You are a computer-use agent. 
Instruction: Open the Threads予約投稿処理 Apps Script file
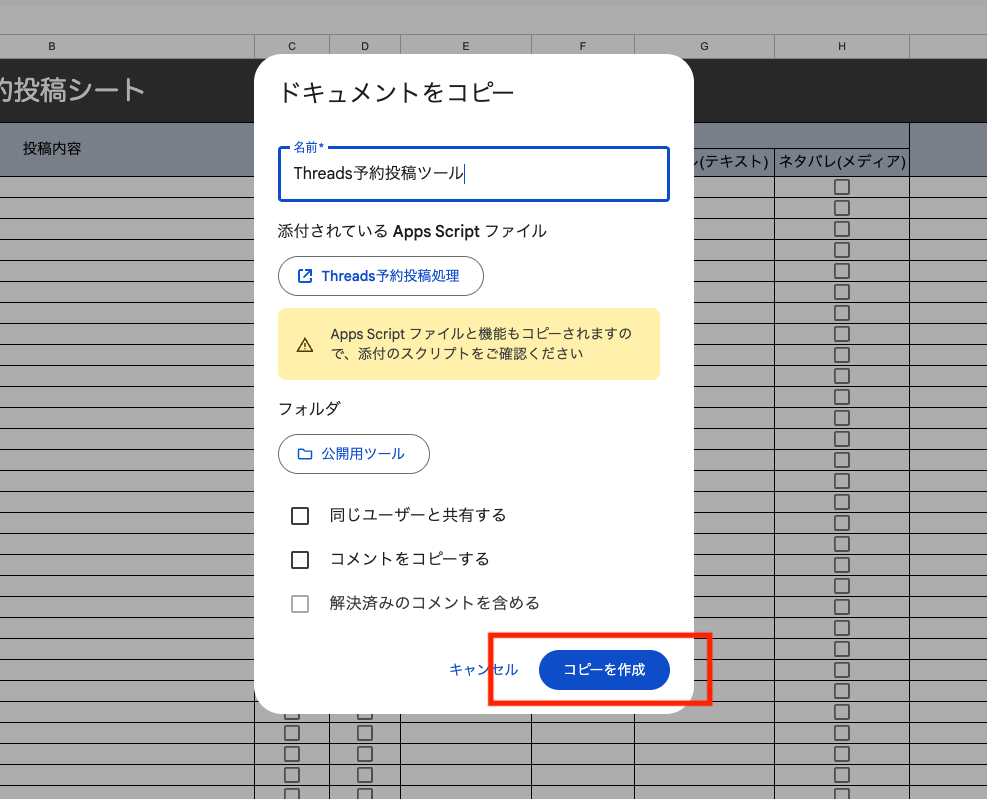tap(381, 276)
